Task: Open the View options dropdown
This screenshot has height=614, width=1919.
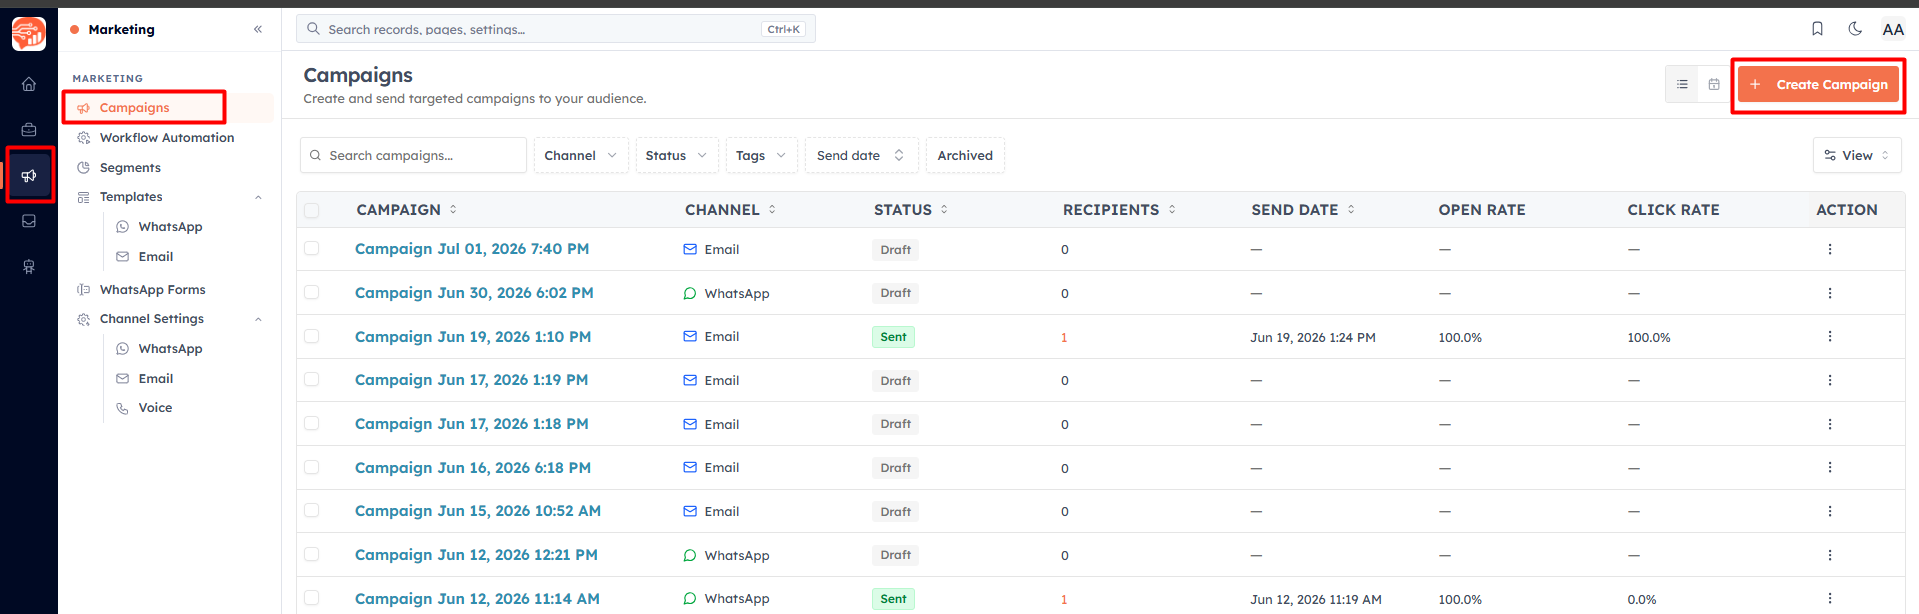Action: coord(1857,155)
